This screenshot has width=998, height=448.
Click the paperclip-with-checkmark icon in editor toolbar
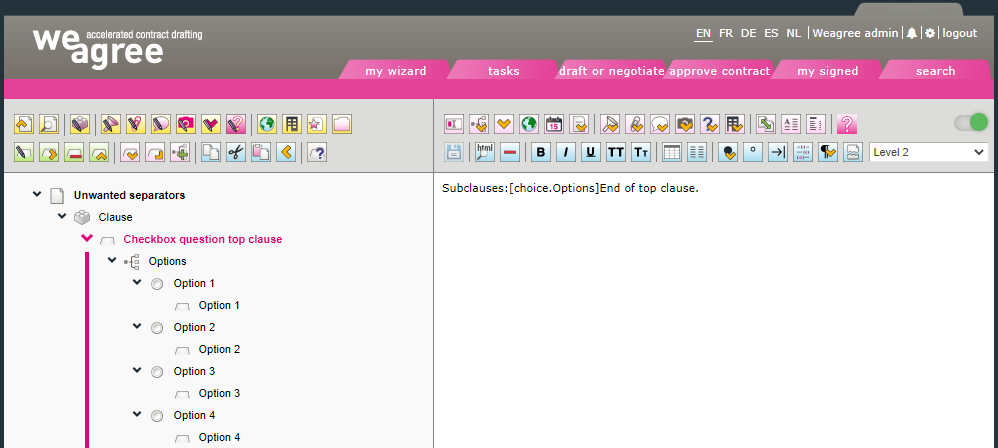tap(635, 124)
